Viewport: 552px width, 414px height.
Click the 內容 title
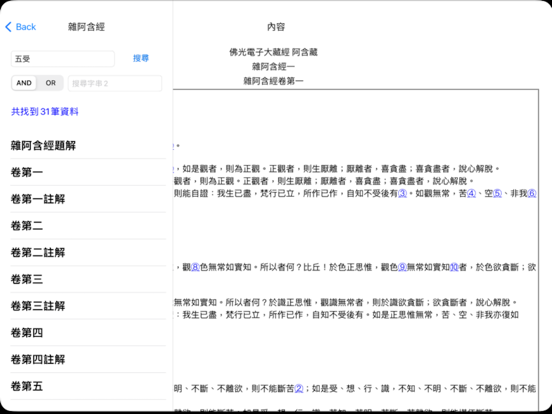point(276,27)
